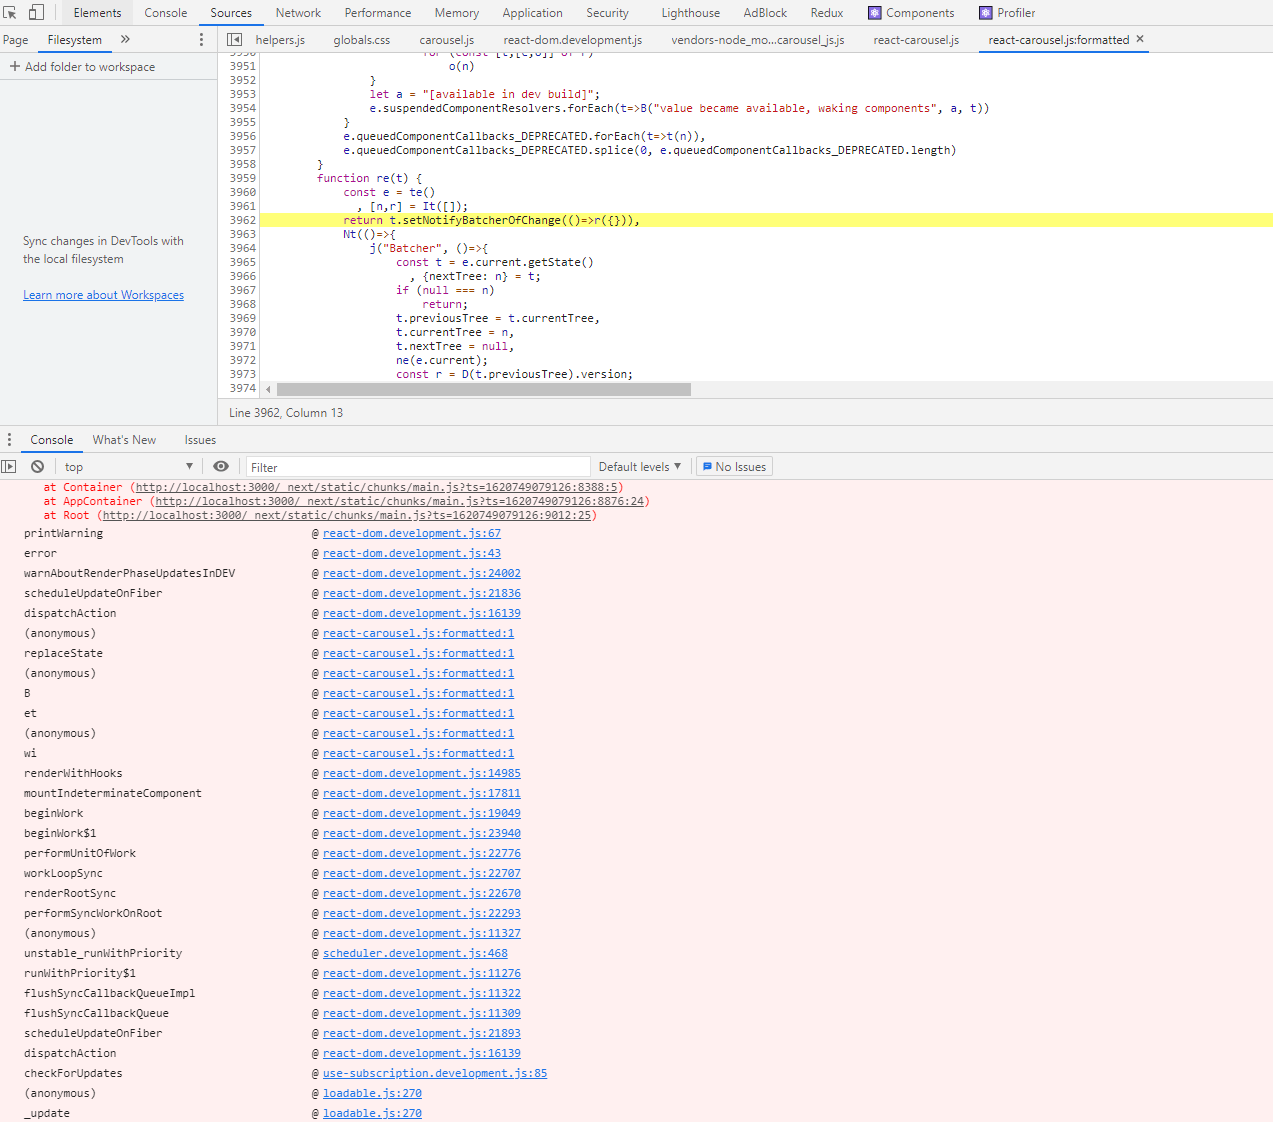Open the Default levels dropdown
1273x1122 pixels.
640,467
